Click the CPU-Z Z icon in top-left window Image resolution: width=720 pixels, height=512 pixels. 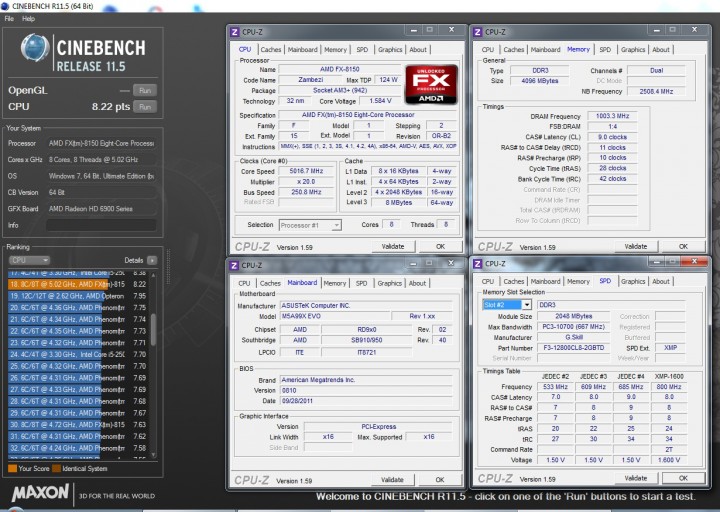pos(234,32)
